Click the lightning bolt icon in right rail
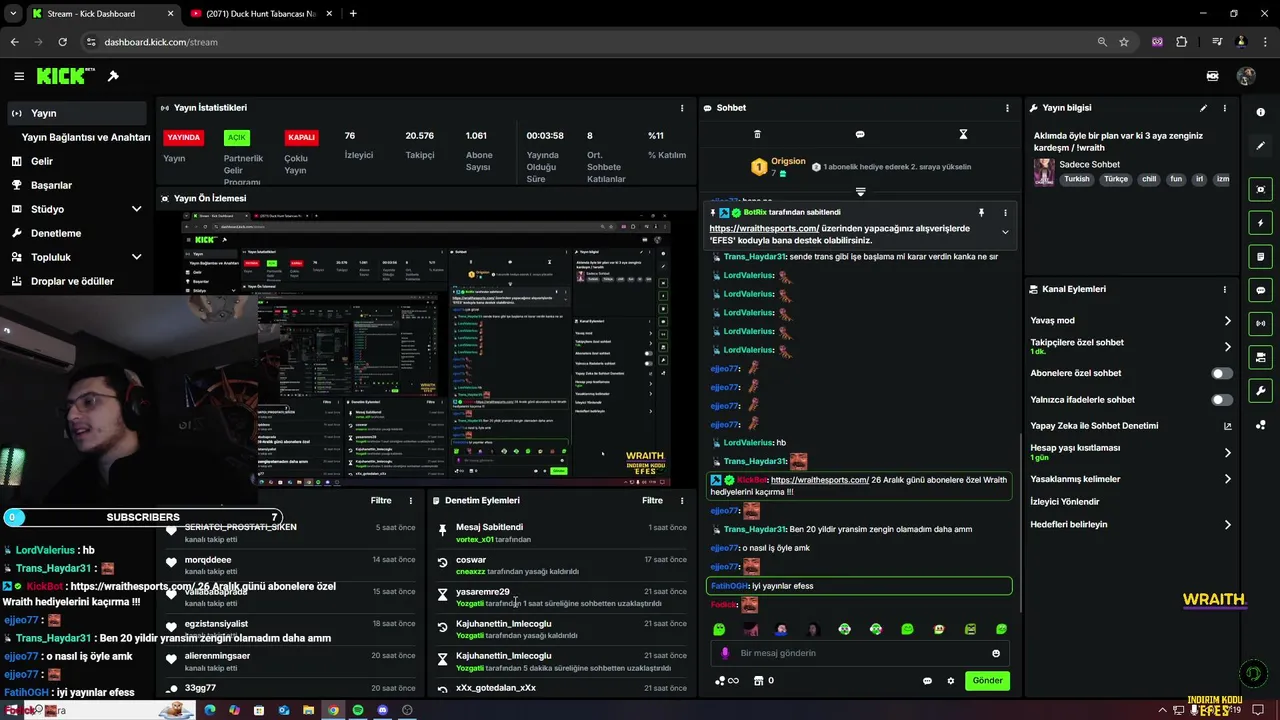Image resolution: width=1280 pixels, height=720 pixels. point(1261,223)
